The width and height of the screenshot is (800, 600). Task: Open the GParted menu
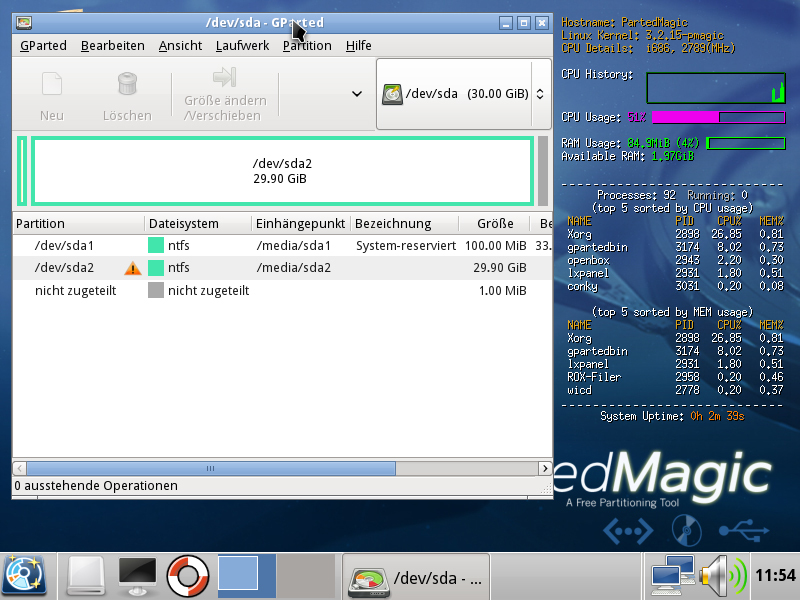(43, 45)
